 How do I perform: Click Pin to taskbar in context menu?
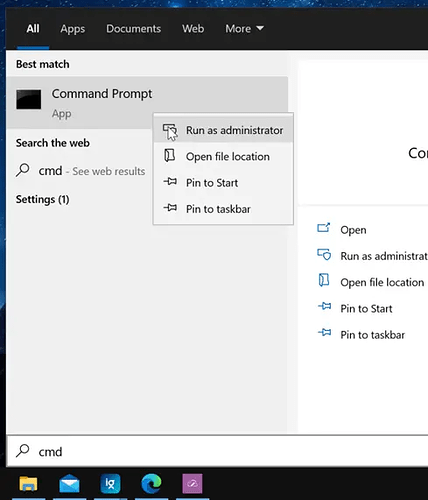pos(223,209)
